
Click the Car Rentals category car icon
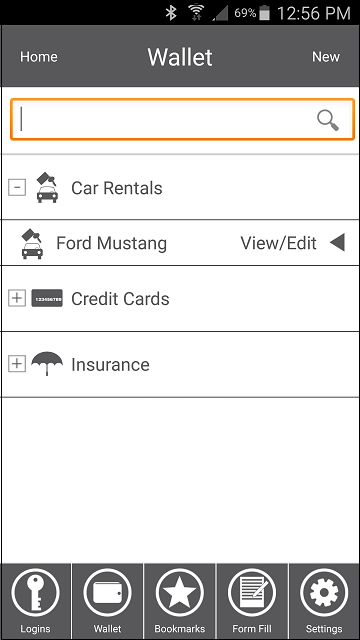point(47,188)
